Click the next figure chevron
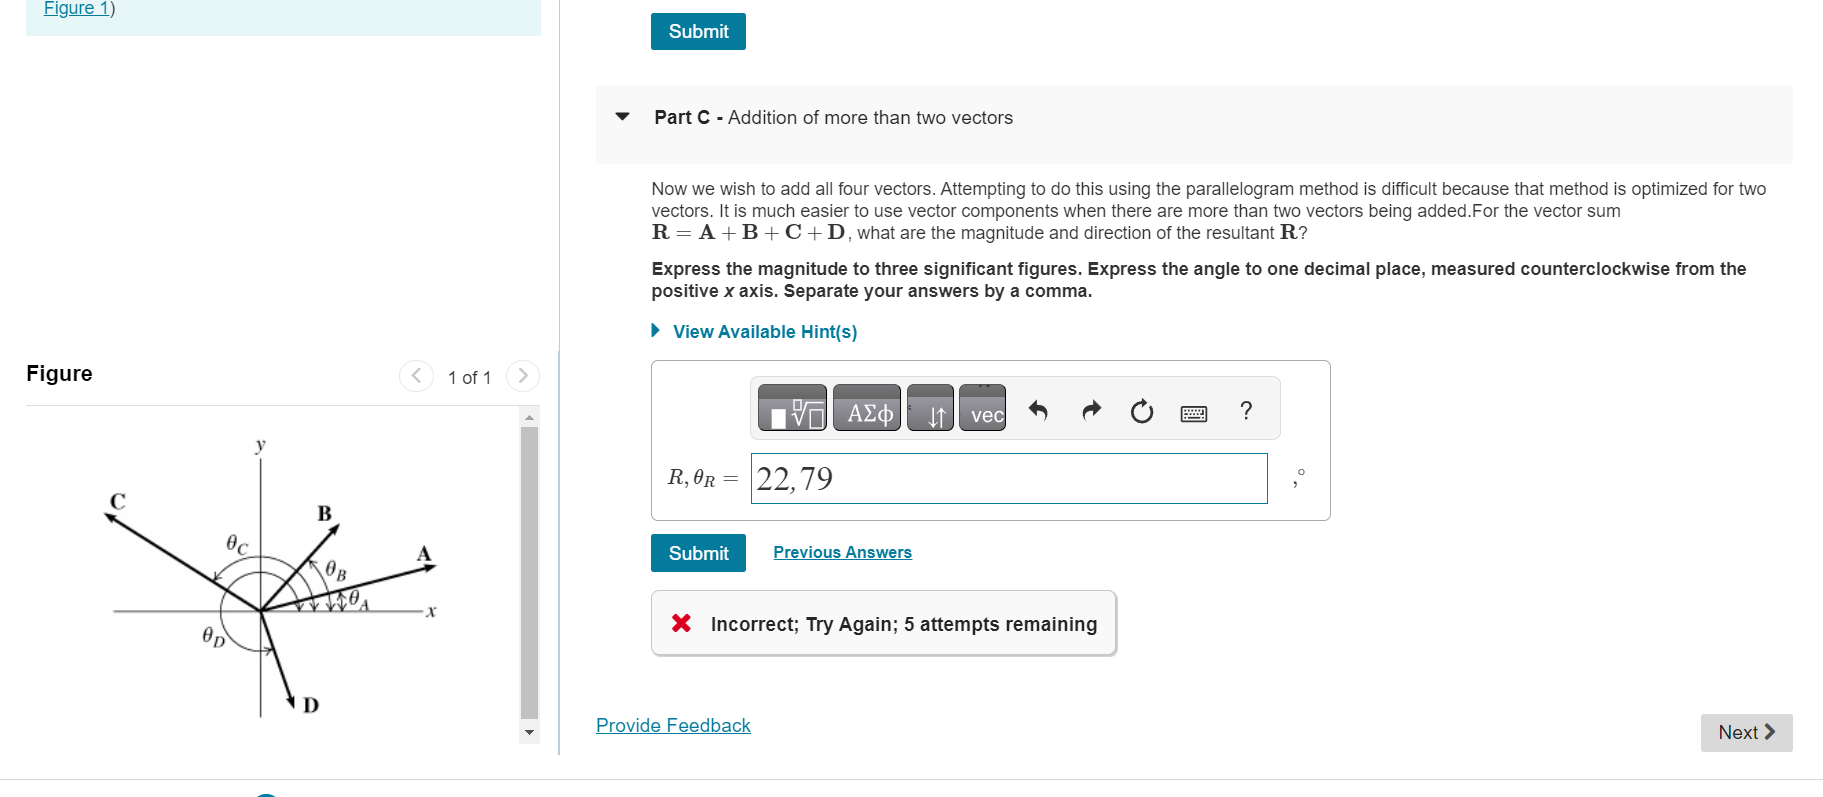This screenshot has height=797, width=1823. (x=522, y=376)
